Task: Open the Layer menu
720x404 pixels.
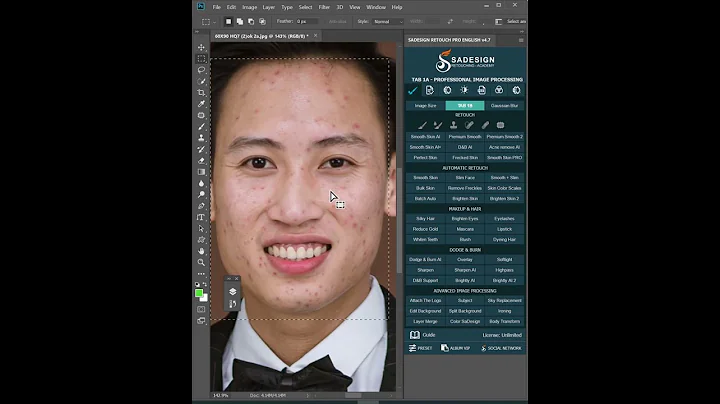Action: coord(269,7)
